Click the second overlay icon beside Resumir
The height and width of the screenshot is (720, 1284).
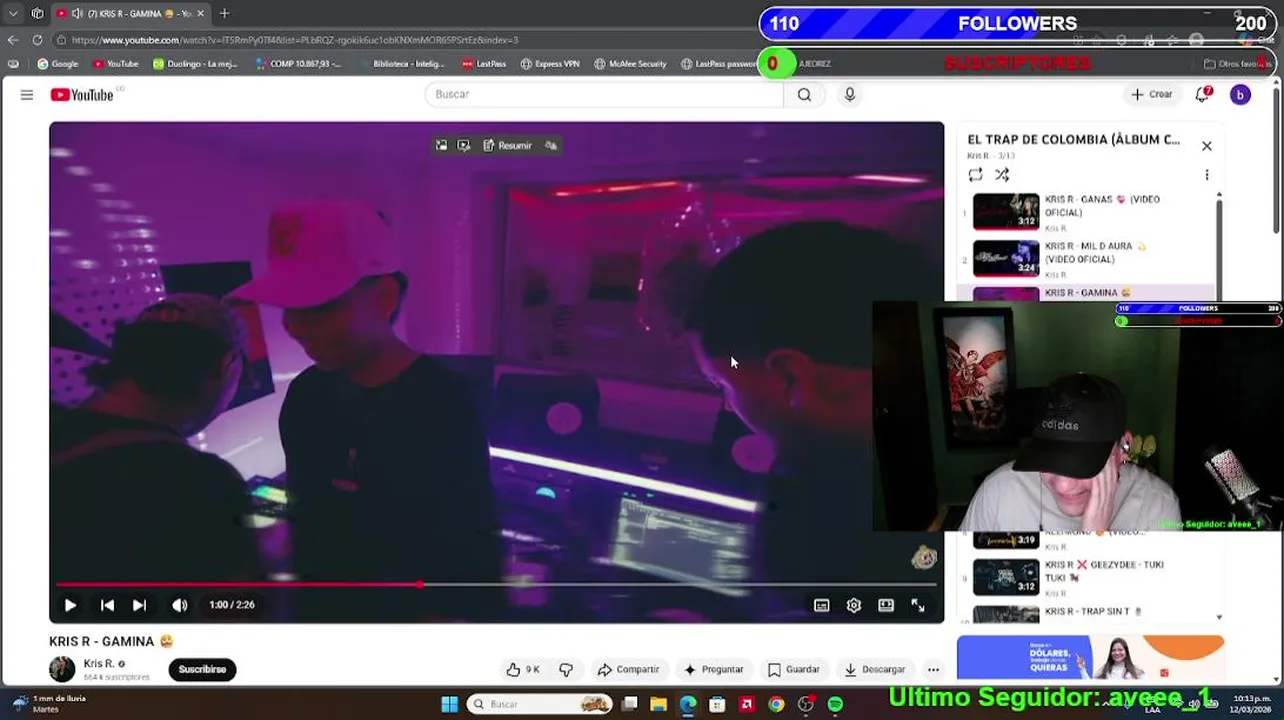(x=463, y=146)
